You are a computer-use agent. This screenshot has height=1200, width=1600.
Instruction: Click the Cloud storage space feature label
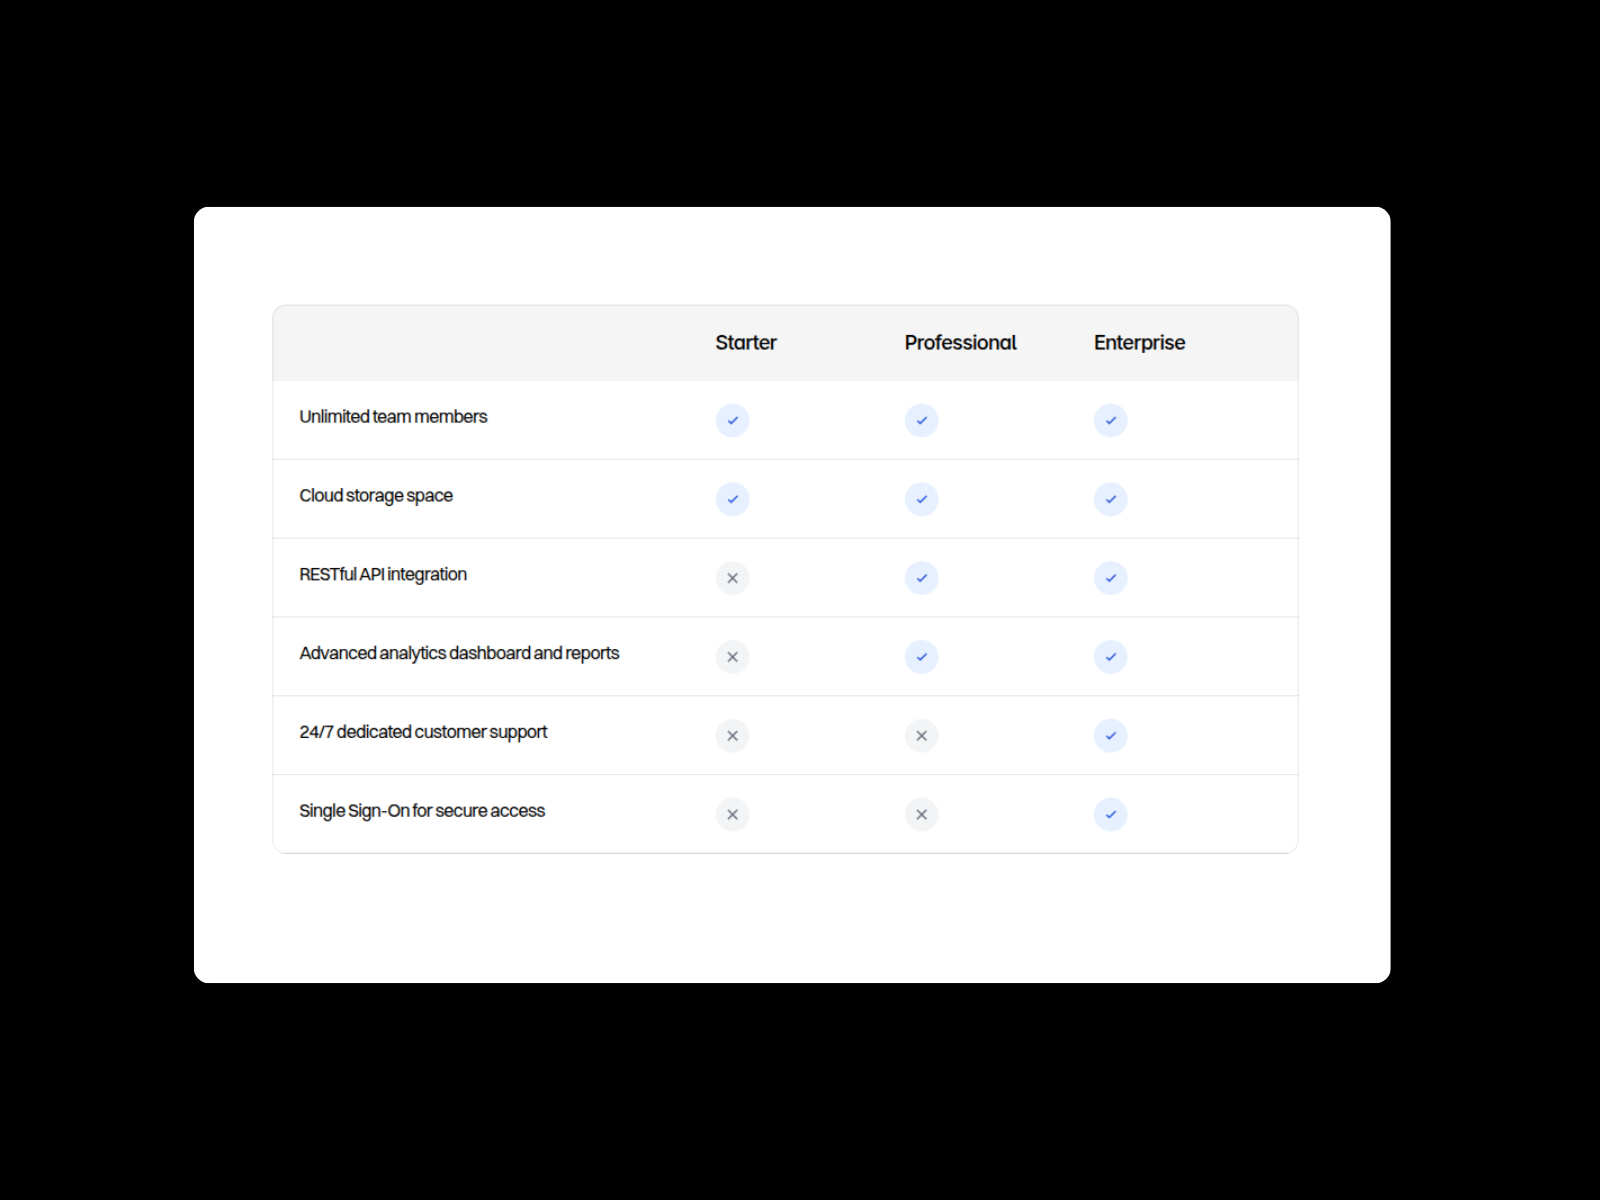click(376, 496)
